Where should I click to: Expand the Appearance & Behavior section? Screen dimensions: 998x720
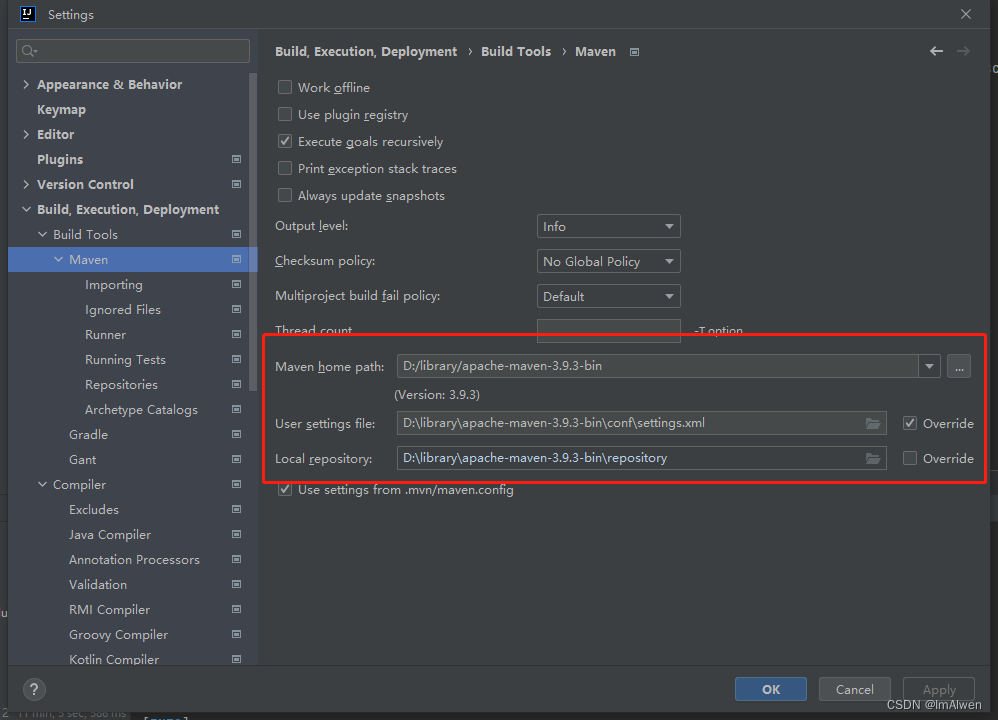25,84
